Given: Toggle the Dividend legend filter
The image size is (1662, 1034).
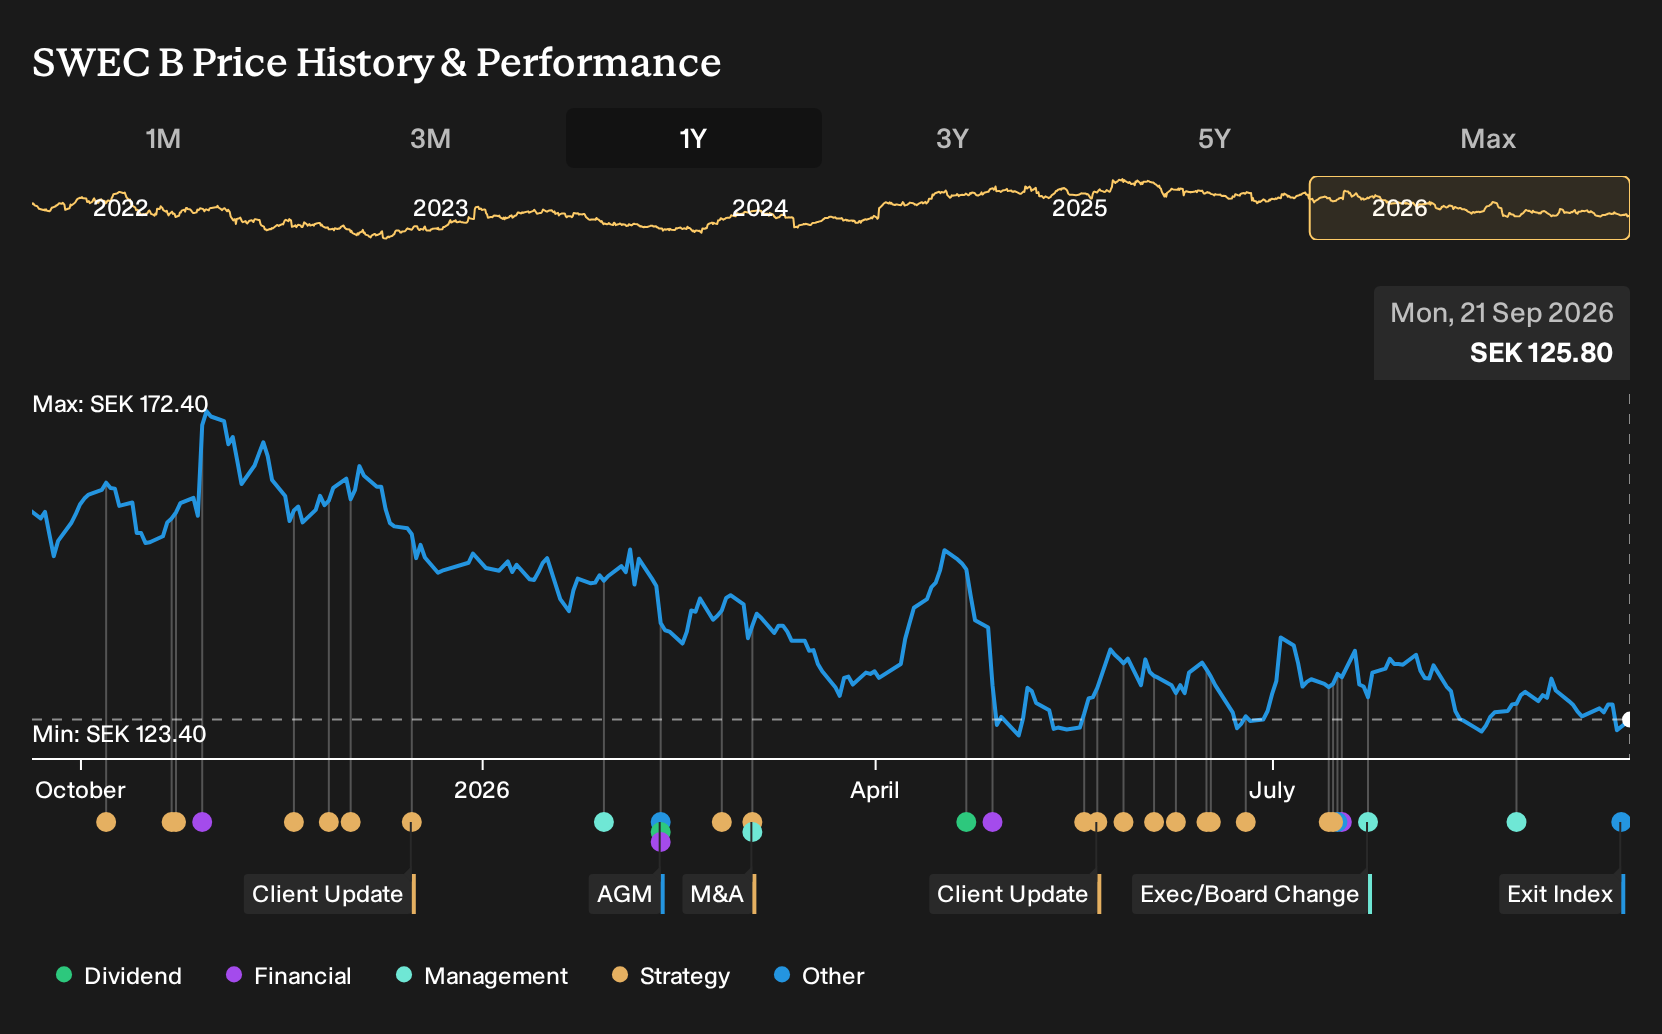Looking at the screenshot, I should [119, 976].
